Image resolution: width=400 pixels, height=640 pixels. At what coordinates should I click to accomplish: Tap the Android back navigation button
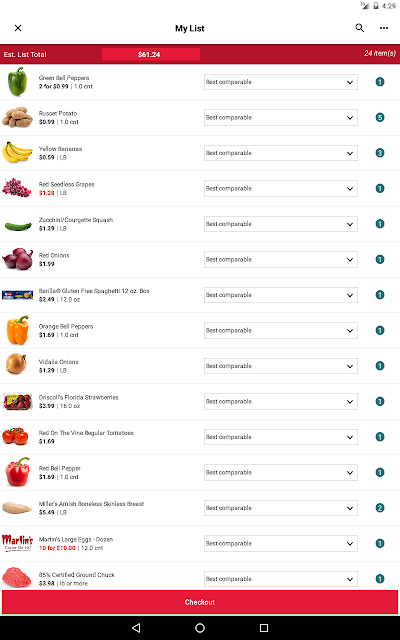pyautogui.click(x=136, y=628)
